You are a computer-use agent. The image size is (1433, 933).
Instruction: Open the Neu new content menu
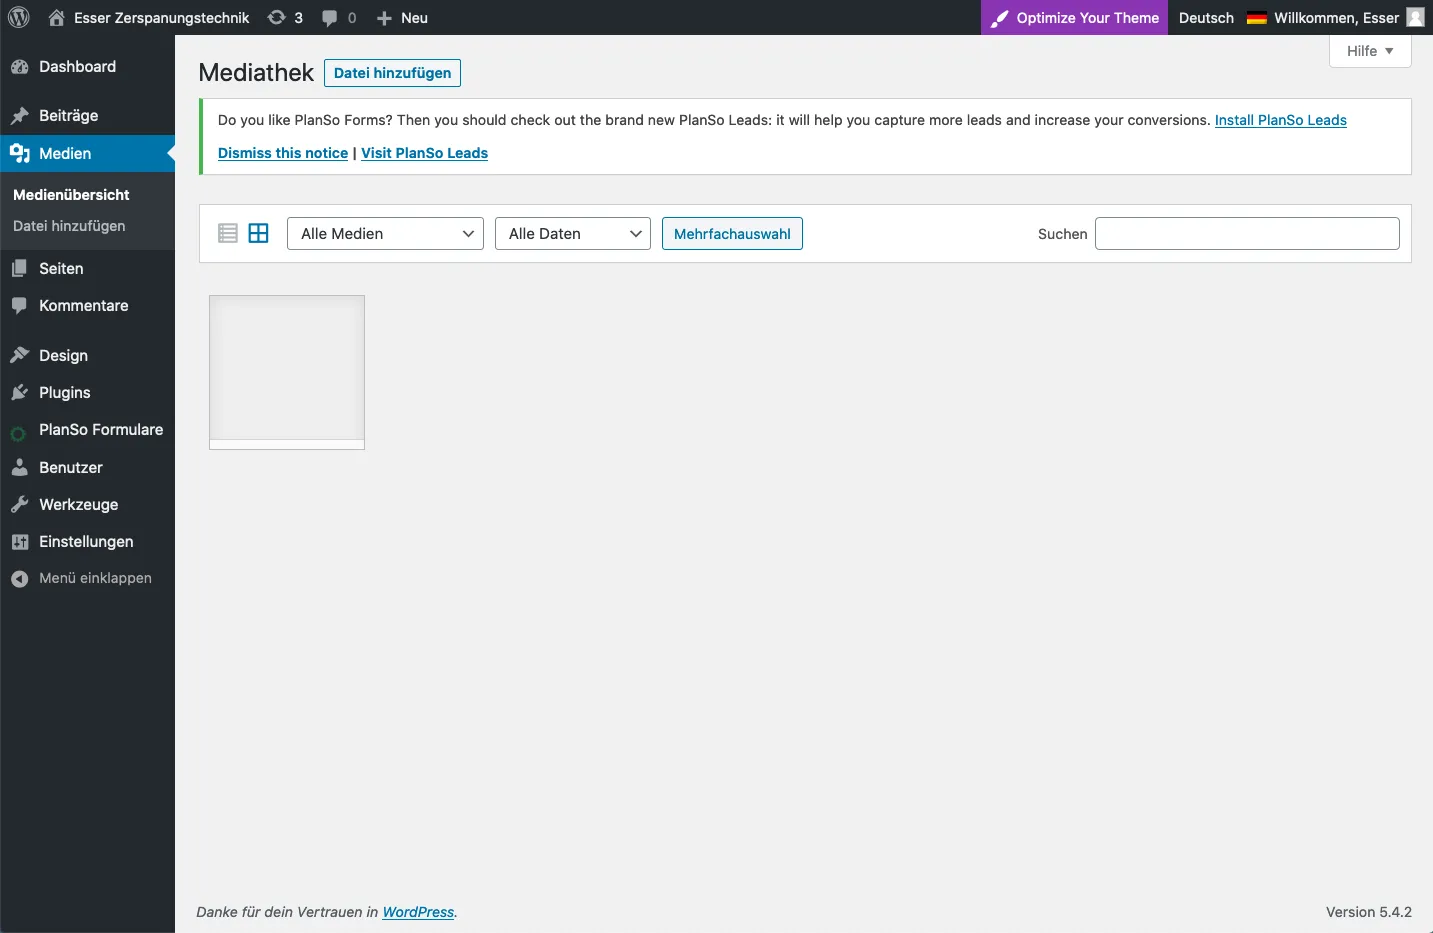[402, 18]
